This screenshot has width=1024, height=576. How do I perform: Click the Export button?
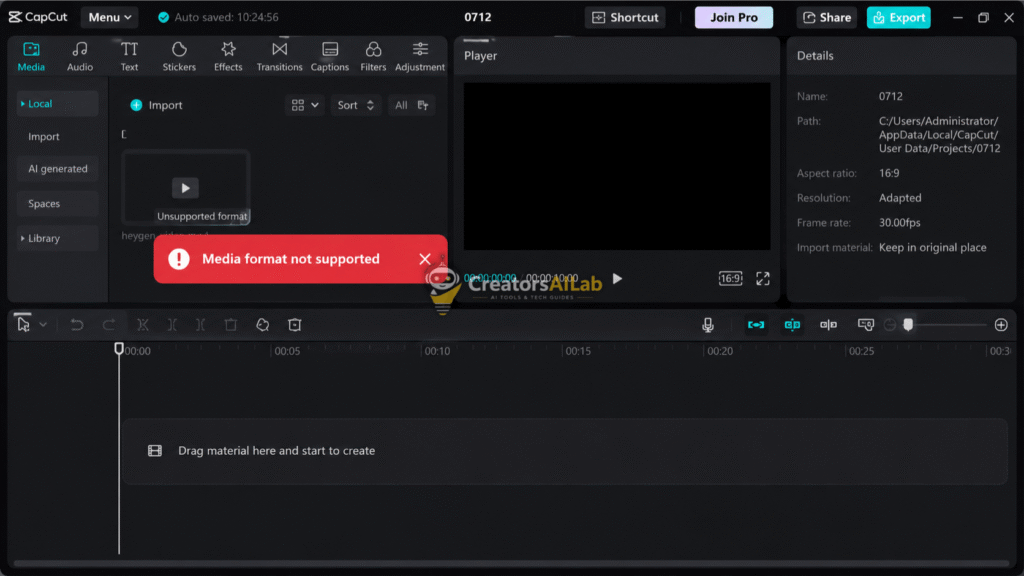tap(899, 18)
